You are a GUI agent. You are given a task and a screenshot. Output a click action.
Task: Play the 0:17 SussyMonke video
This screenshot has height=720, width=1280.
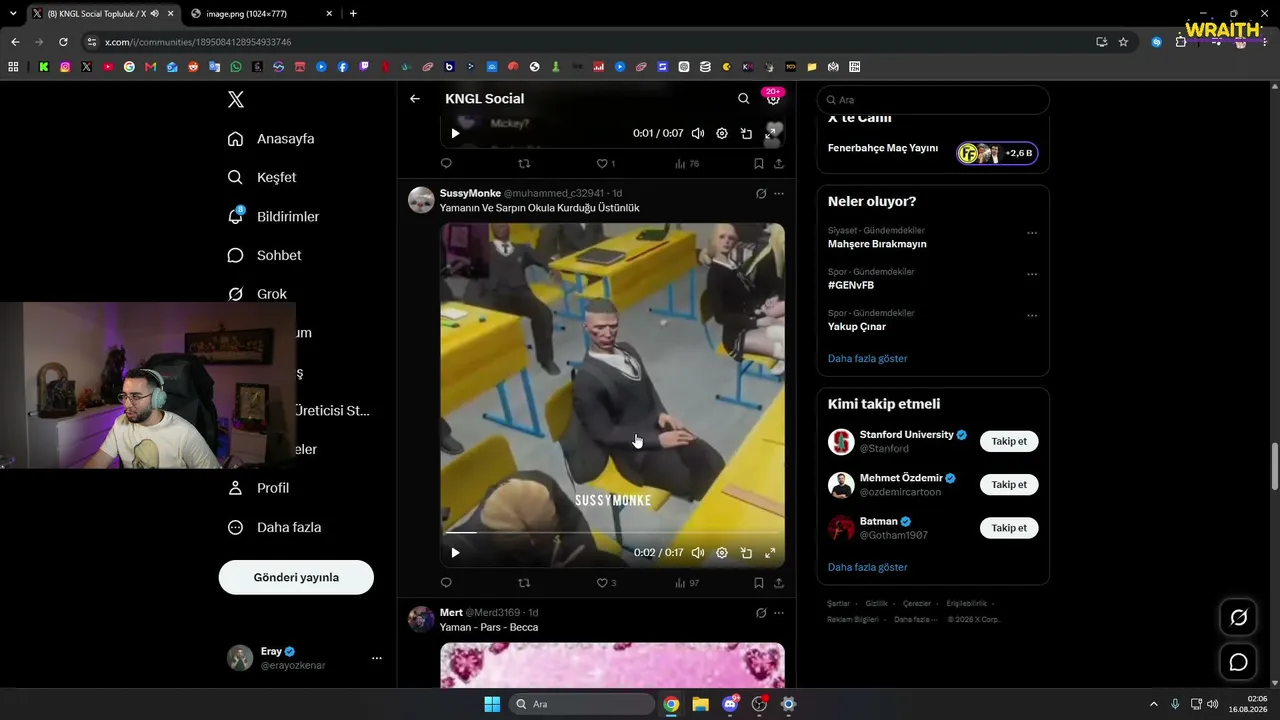pos(455,552)
